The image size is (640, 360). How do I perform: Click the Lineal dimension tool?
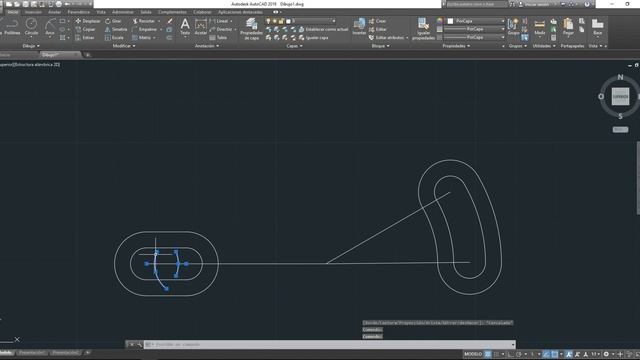tap(219, 21)
